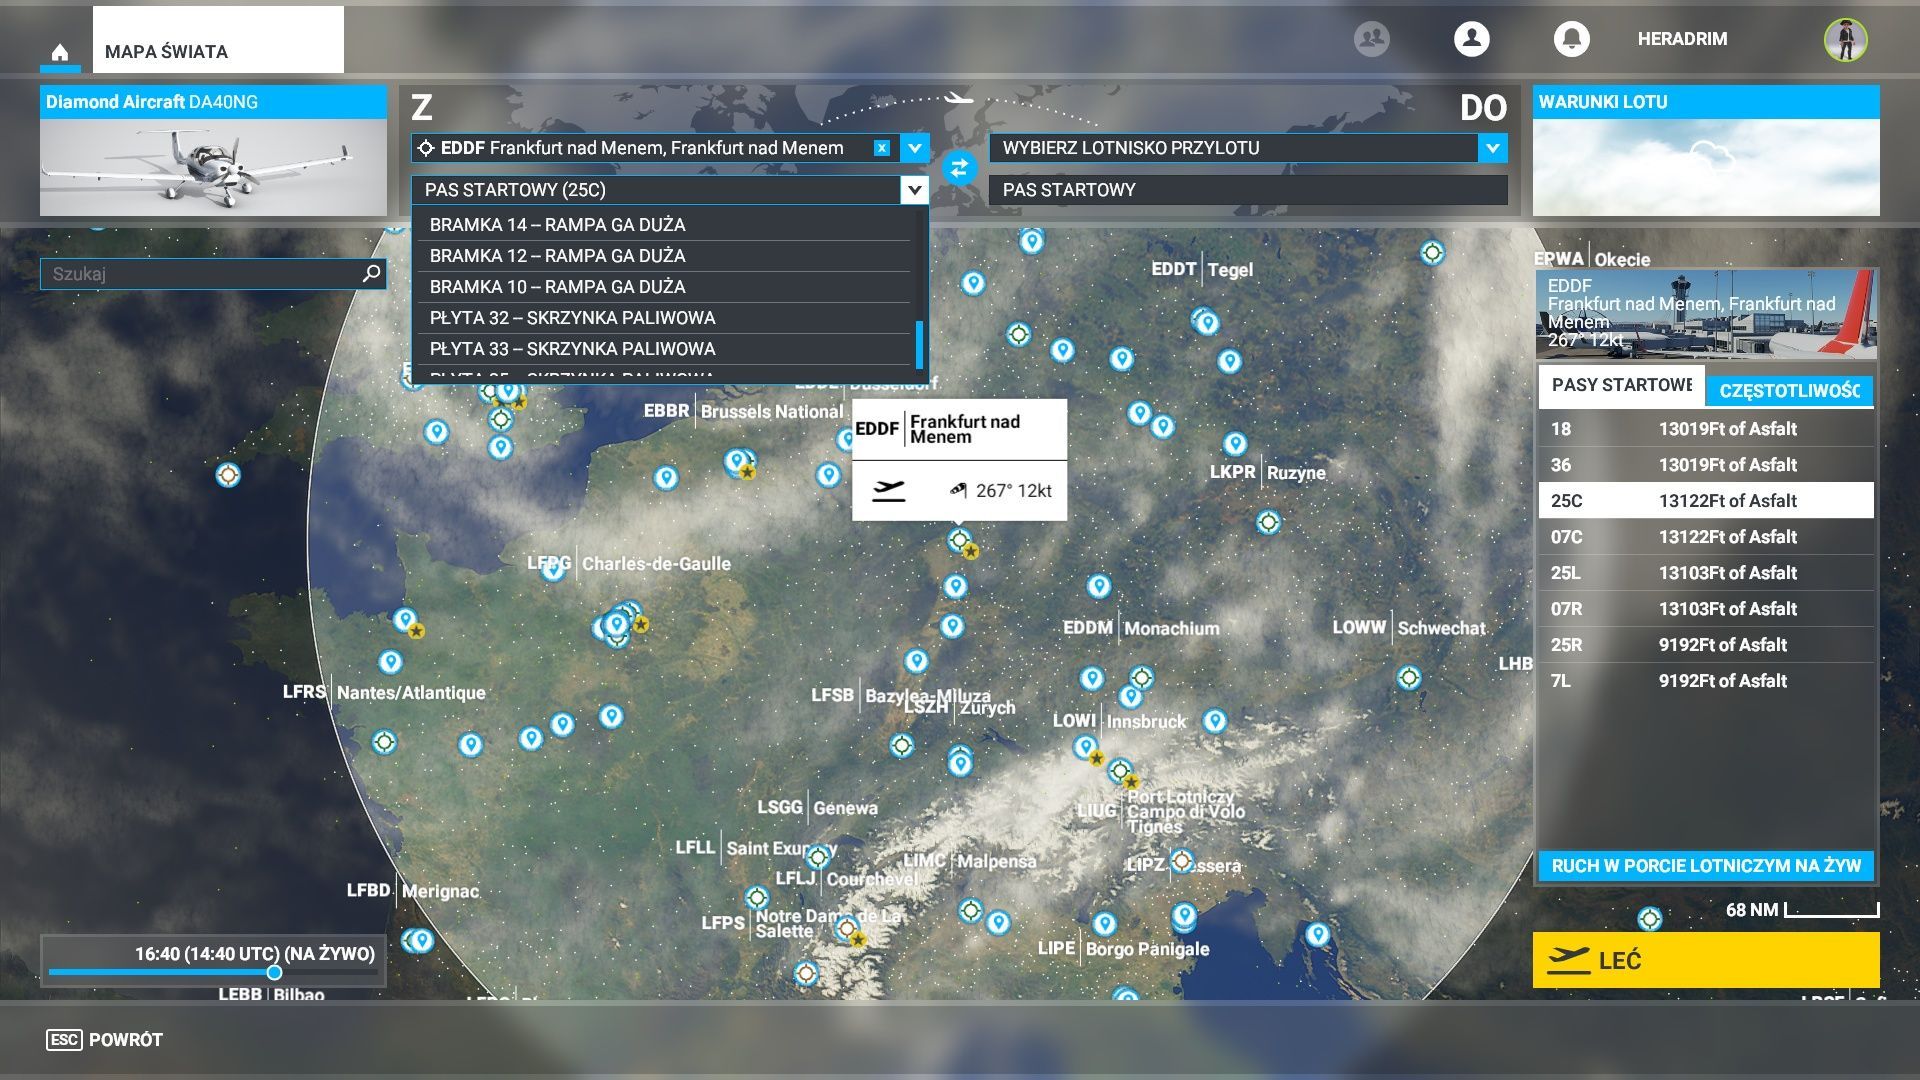The height and width of the screenshot is (1080, 1920).
Task: Click the HERADRIM player avatar
Action: 1845,40
